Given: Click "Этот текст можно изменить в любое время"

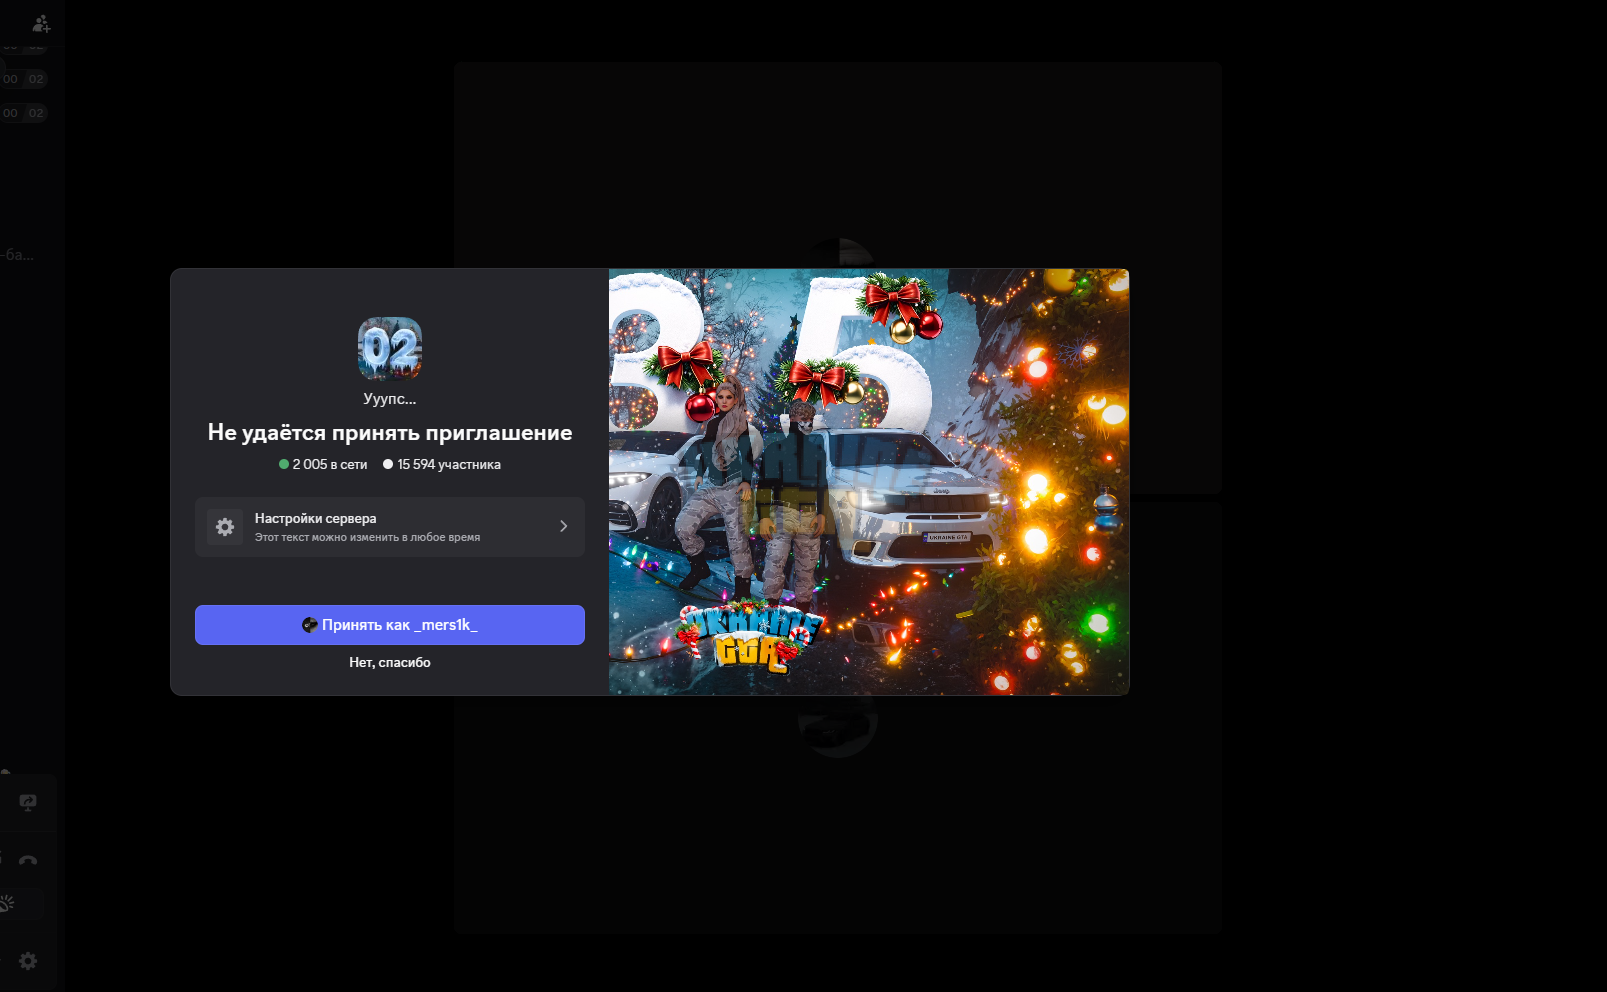Looking at the screenshot, I should [x=367, y=537].
